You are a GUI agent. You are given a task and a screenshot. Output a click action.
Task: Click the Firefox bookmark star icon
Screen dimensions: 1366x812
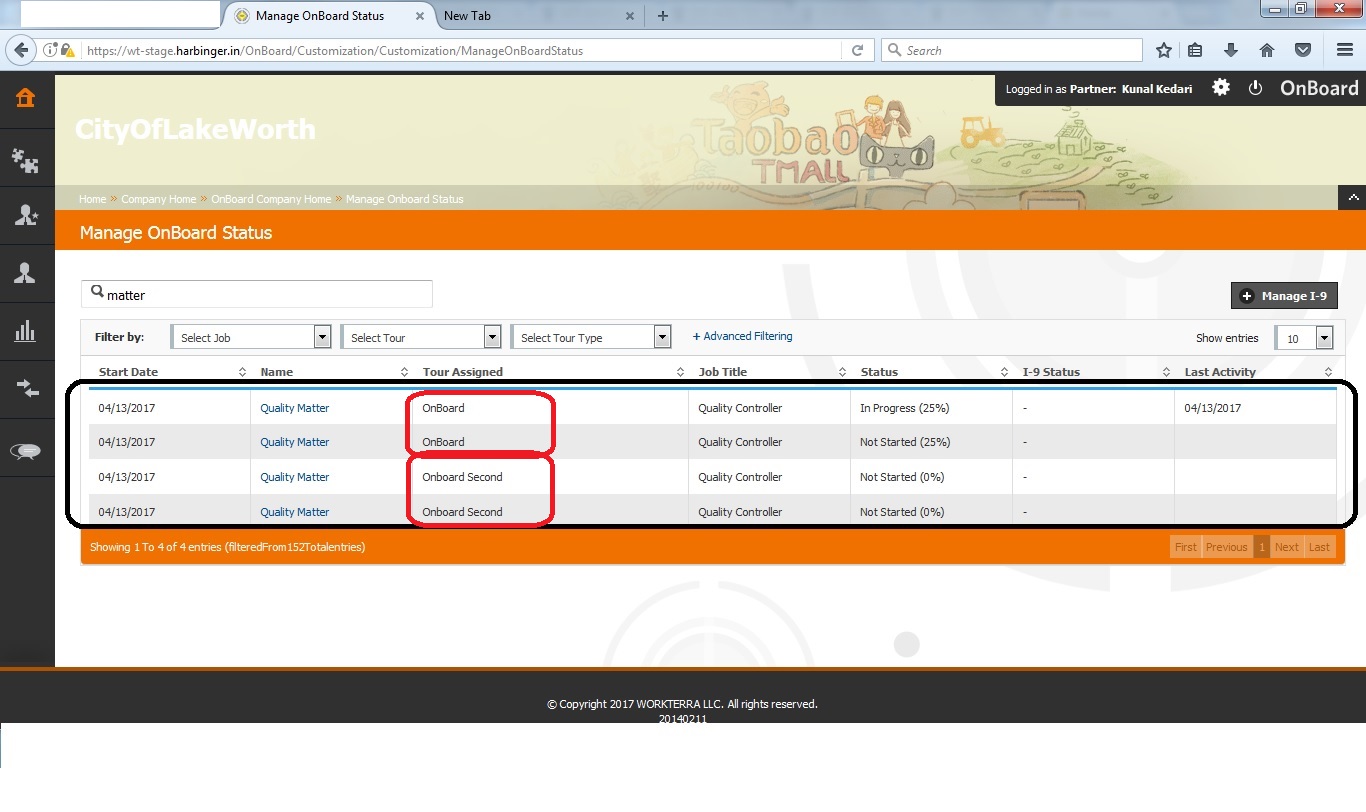coord(1164,50)
